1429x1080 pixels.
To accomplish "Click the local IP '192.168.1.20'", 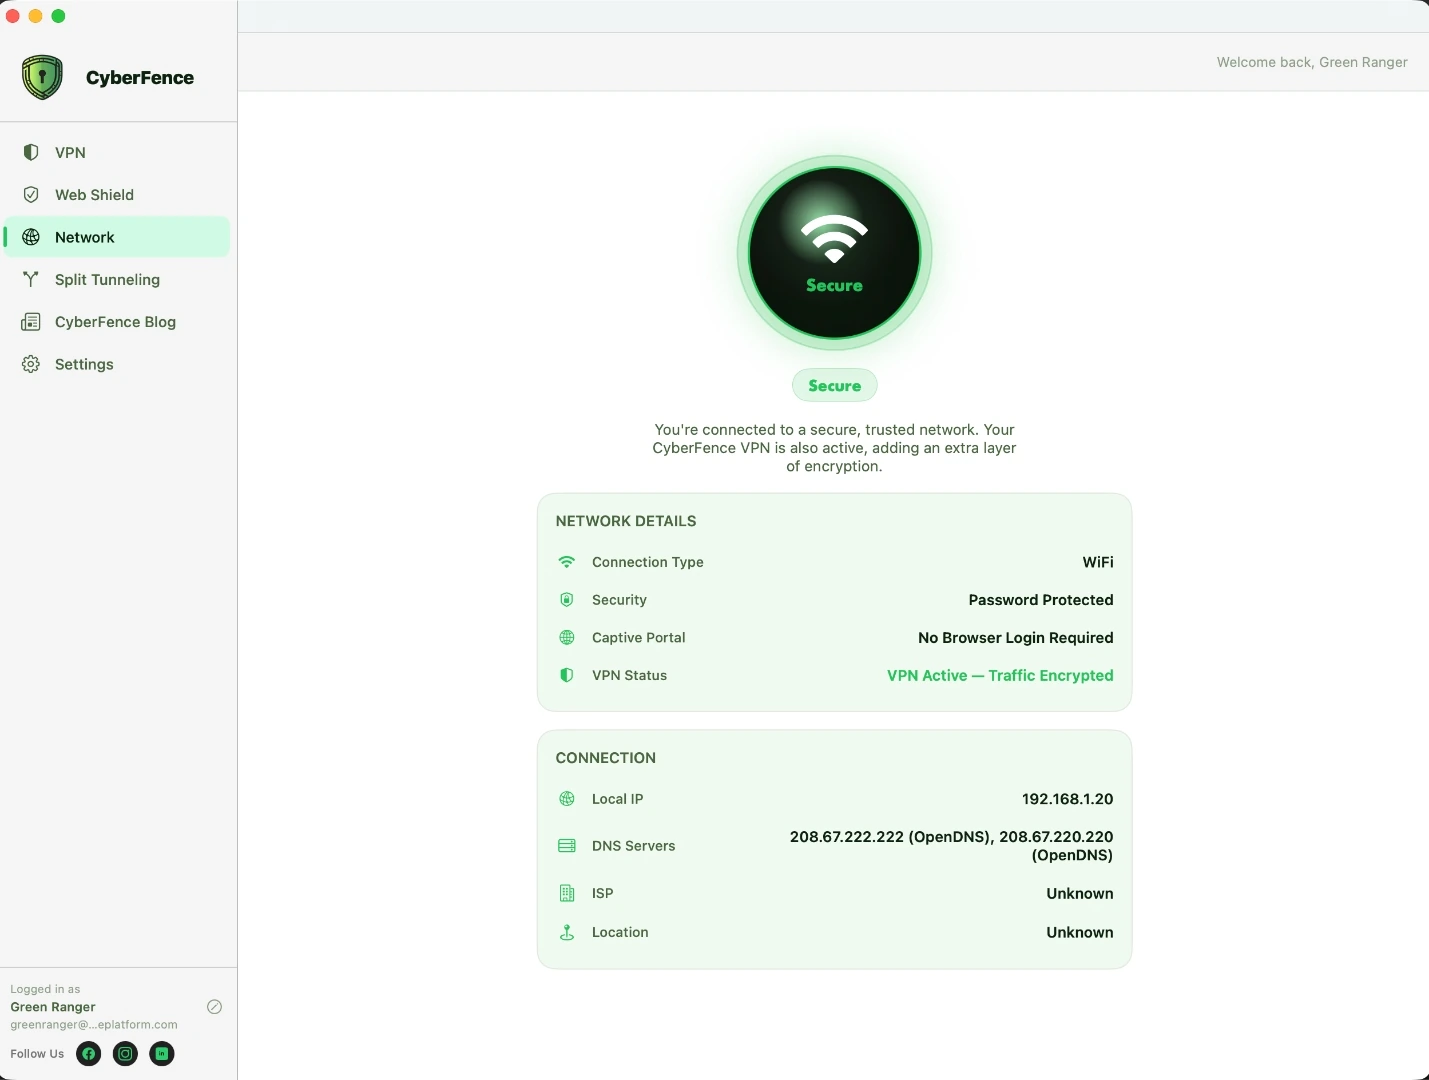I will pos(1067,799).
